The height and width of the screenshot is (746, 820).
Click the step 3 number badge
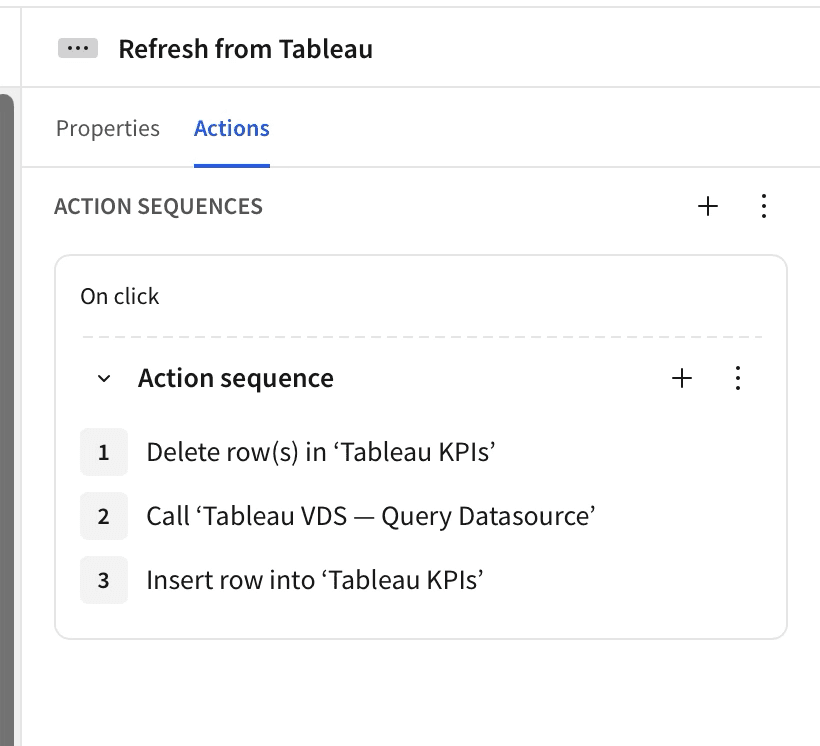coord(104,580)
